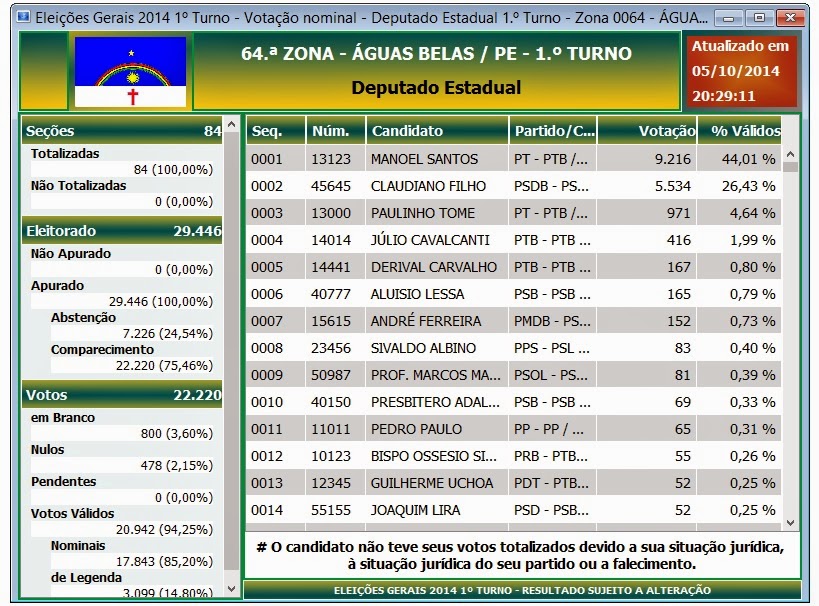Select the GUILHERME UCHOA candidate row
This screenshot has height=606, width=819.
[x=514, y=483]
